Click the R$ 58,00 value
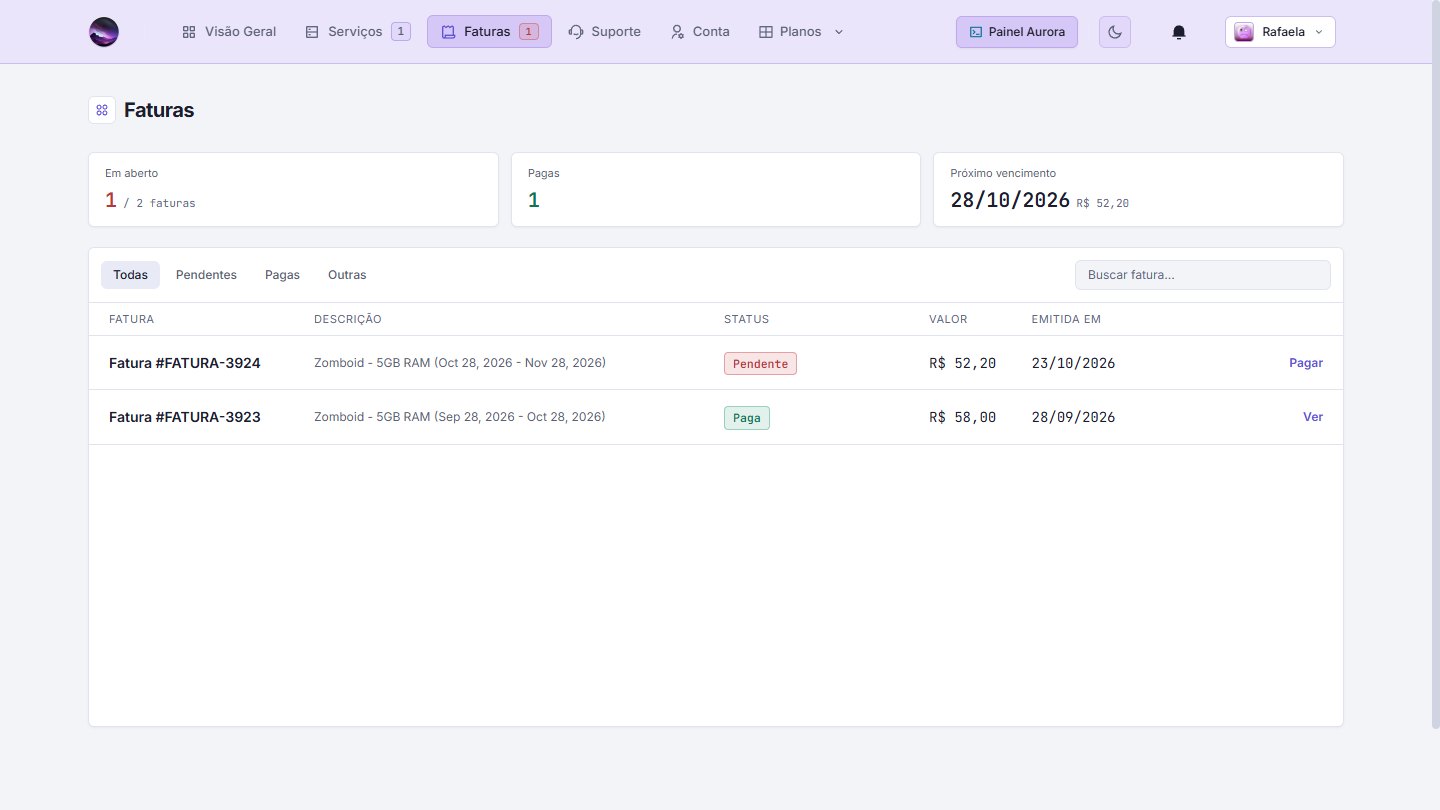 (x=962, y=417)
